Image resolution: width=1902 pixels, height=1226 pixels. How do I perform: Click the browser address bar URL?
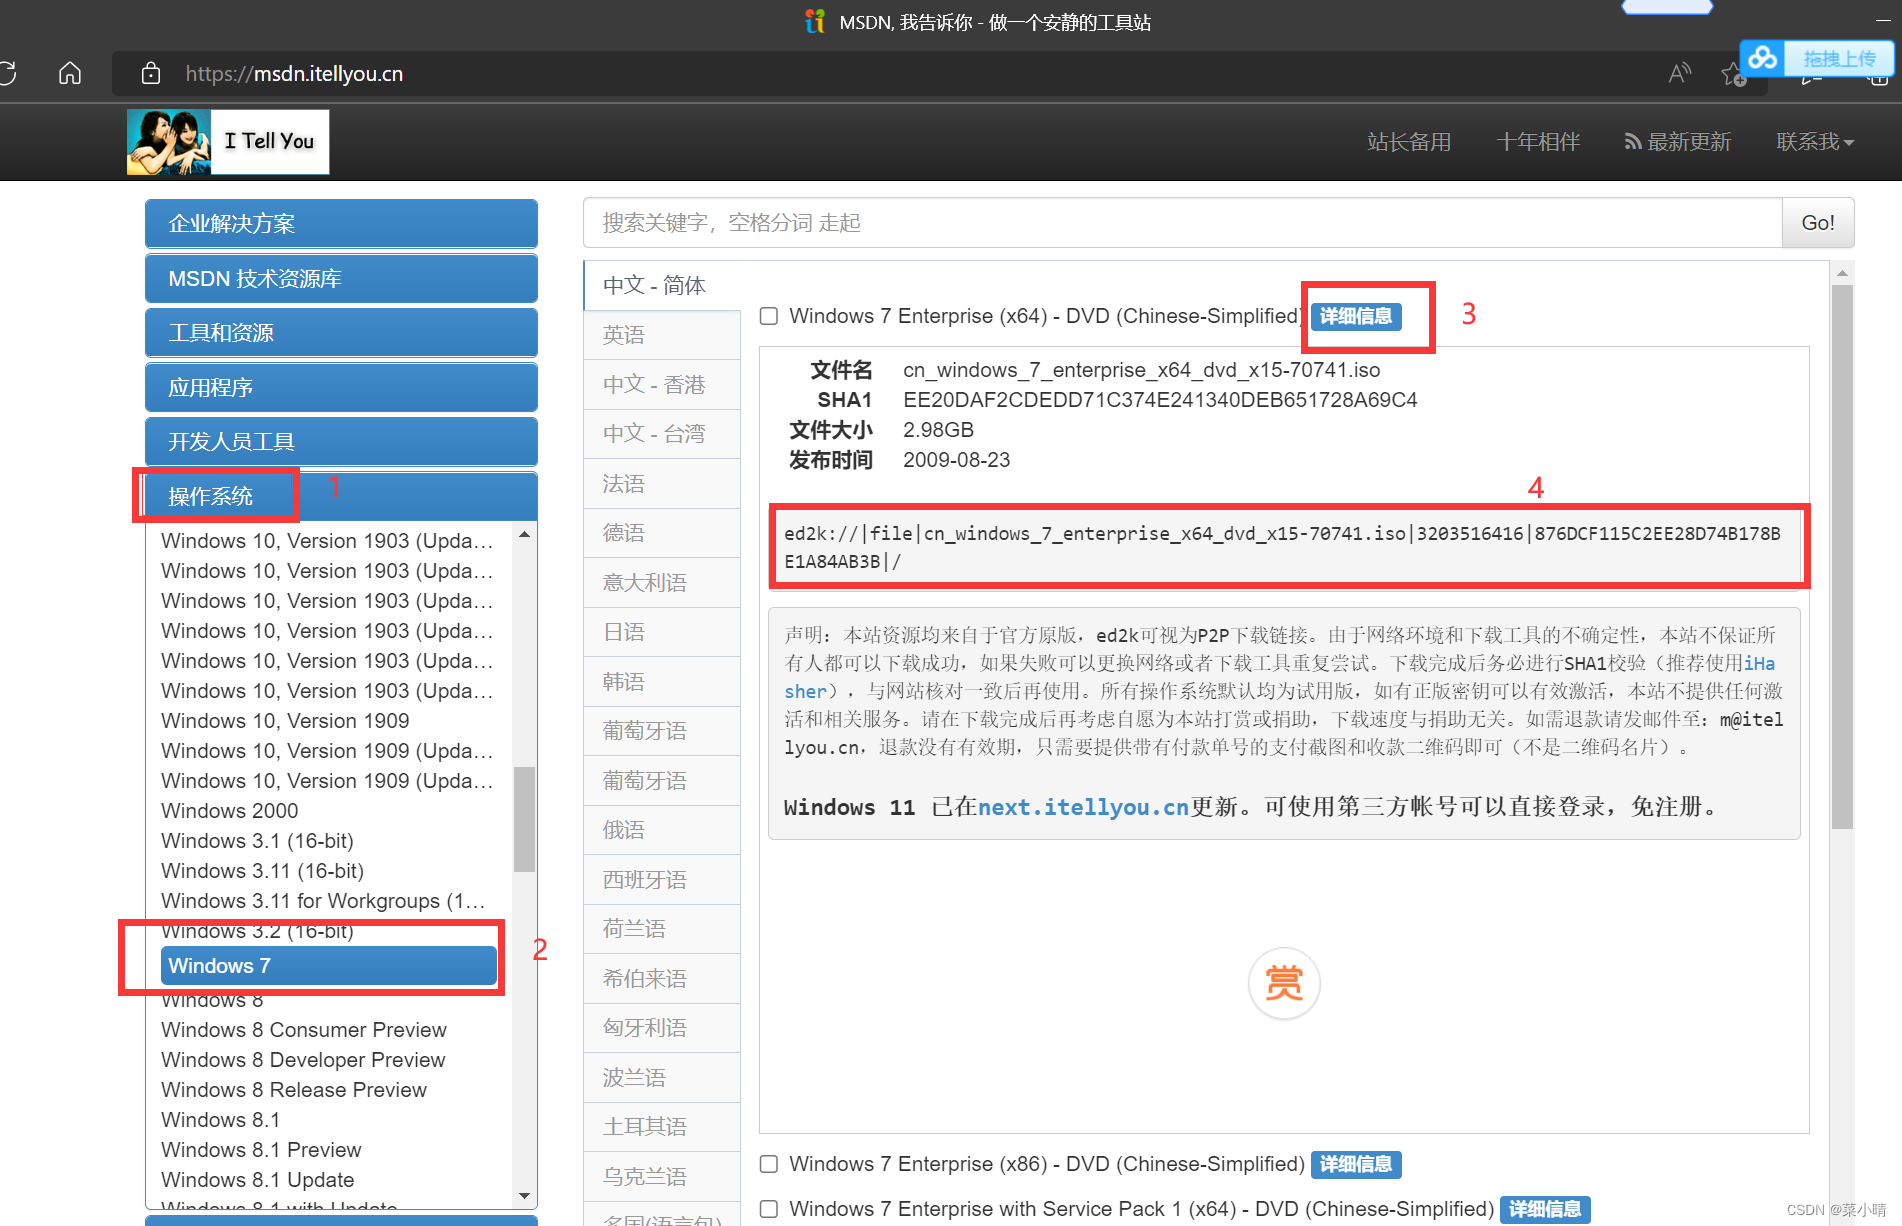click(x=294, y=73)
